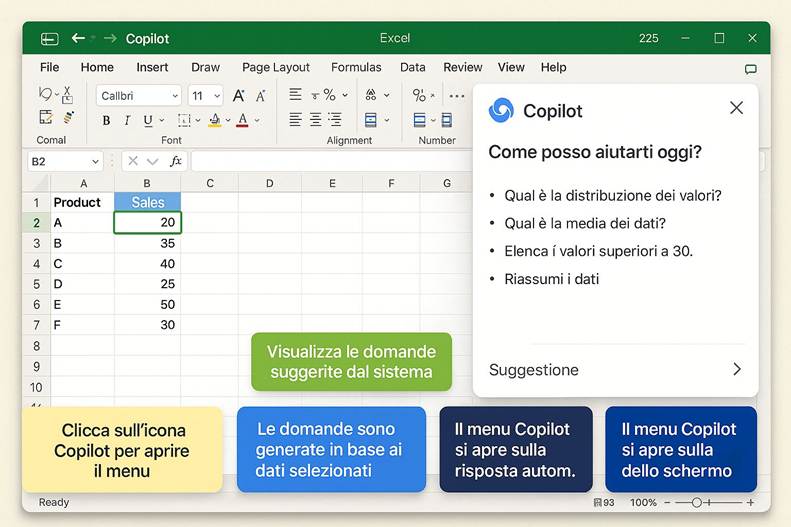Expand the percent orientation dropdown arrow

[345, 95]
